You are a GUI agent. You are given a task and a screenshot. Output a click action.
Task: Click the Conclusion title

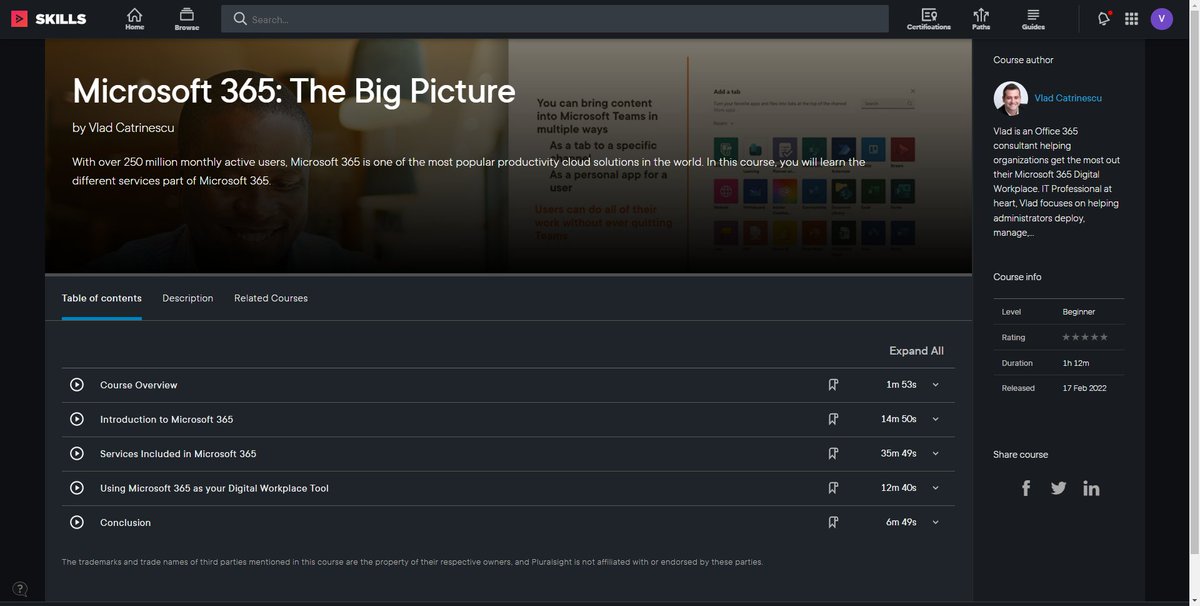coord(125,522)
